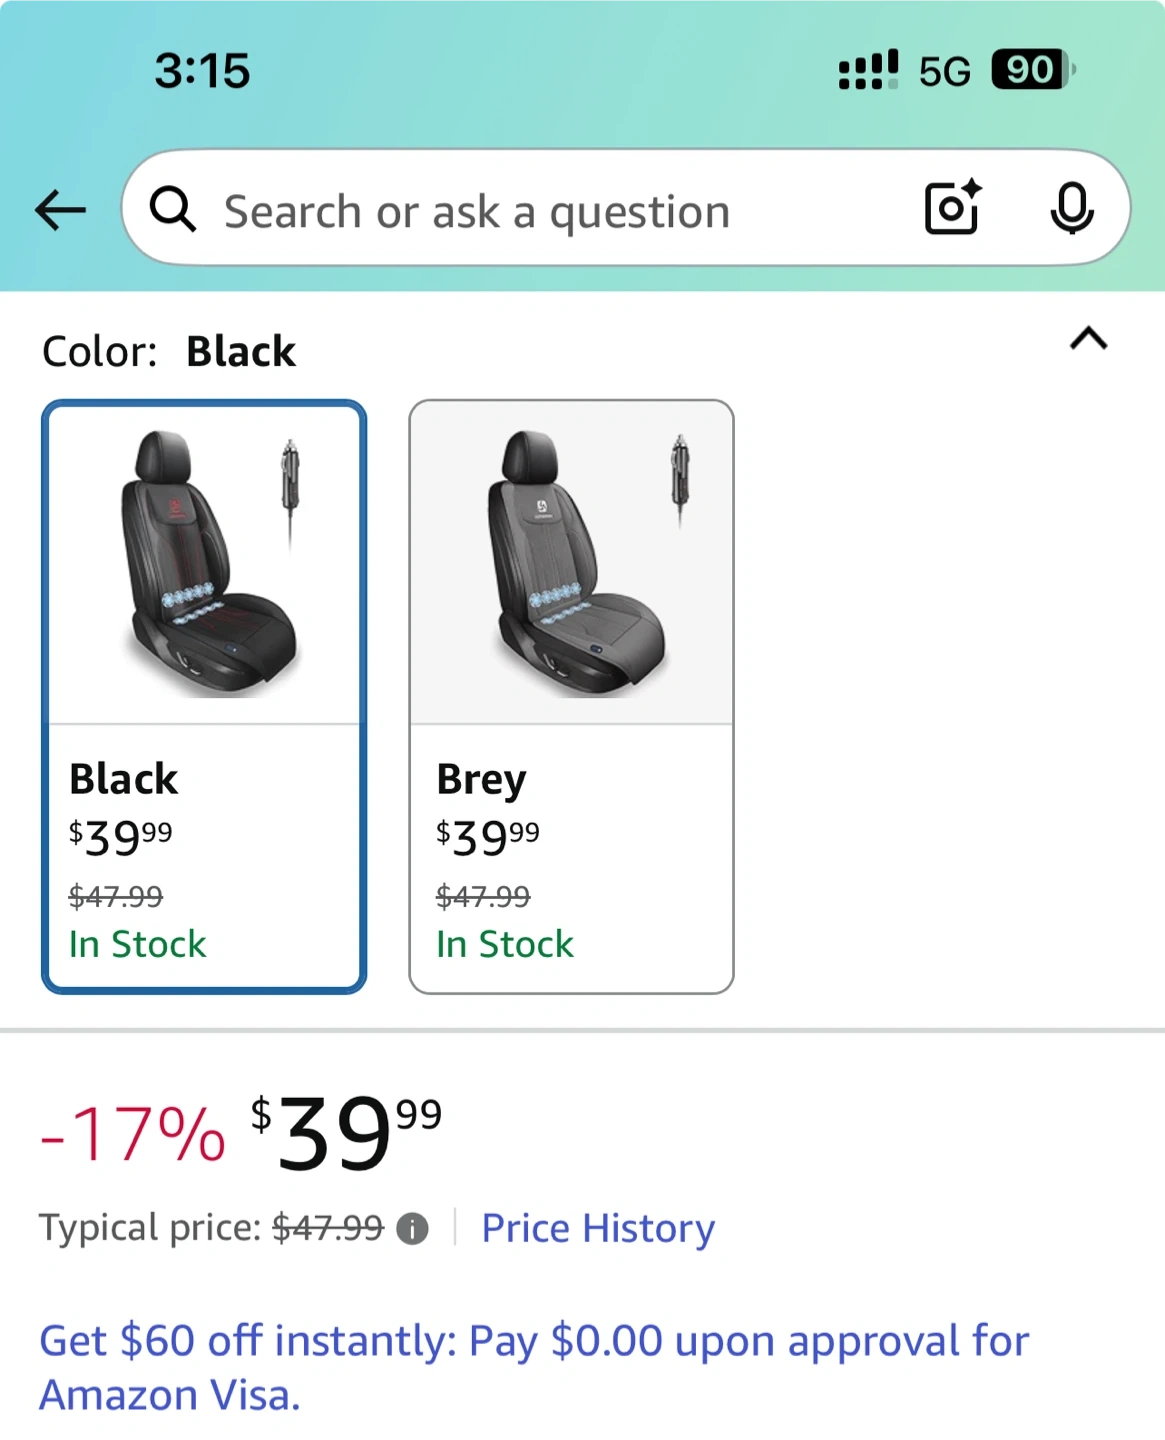This screenshot has width=1165, height=1440.
Task: Tap the Color: Black label
Action: [169, 352]
